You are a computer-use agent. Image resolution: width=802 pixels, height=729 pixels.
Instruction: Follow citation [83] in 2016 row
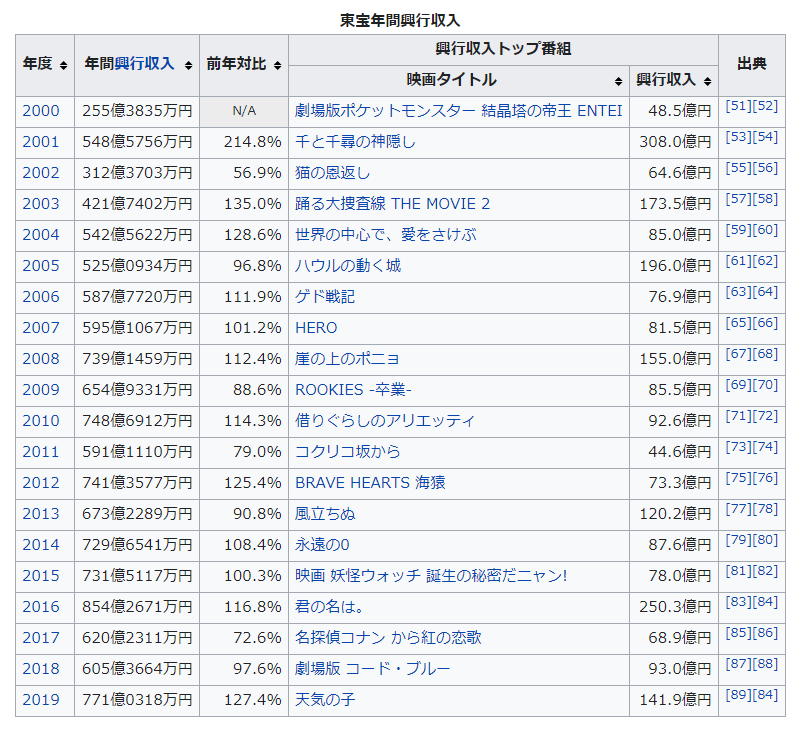pos(739,602)
